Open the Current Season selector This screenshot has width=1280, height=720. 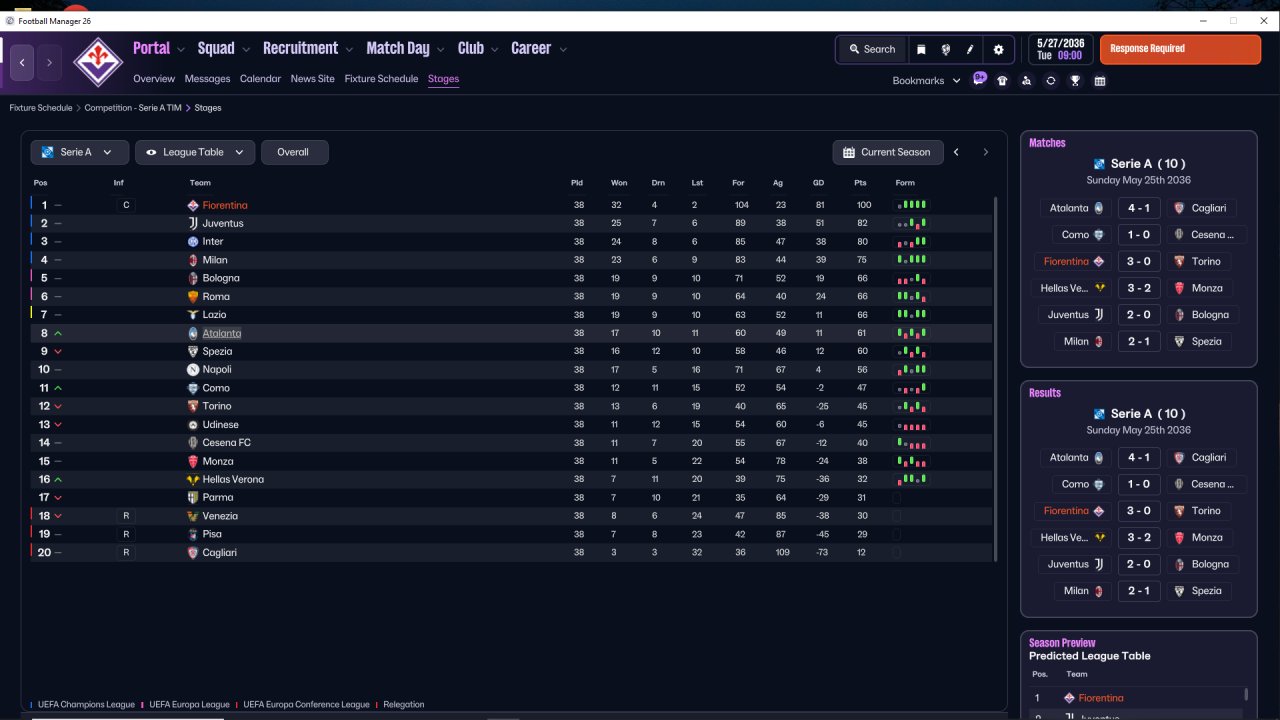888,152
